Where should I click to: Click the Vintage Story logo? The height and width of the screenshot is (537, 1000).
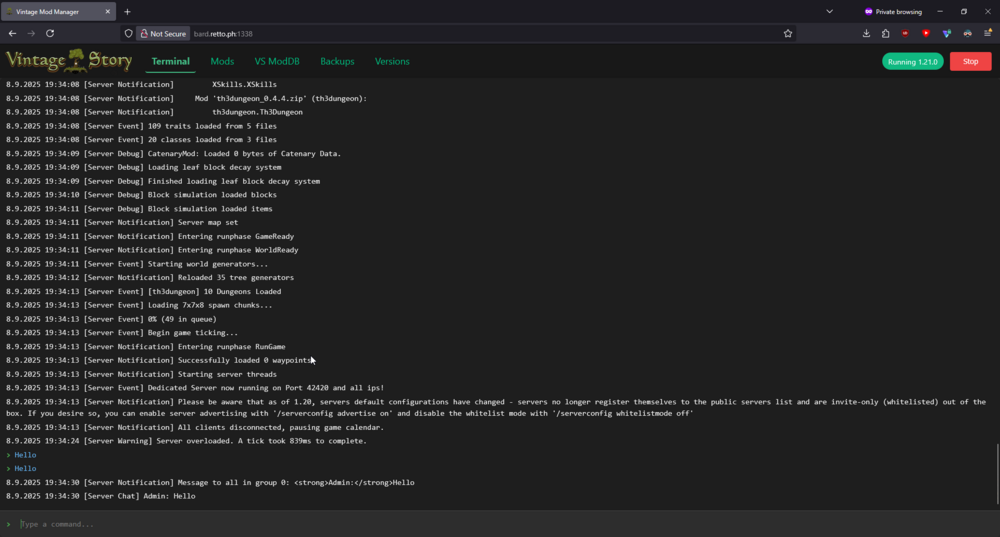69,61
